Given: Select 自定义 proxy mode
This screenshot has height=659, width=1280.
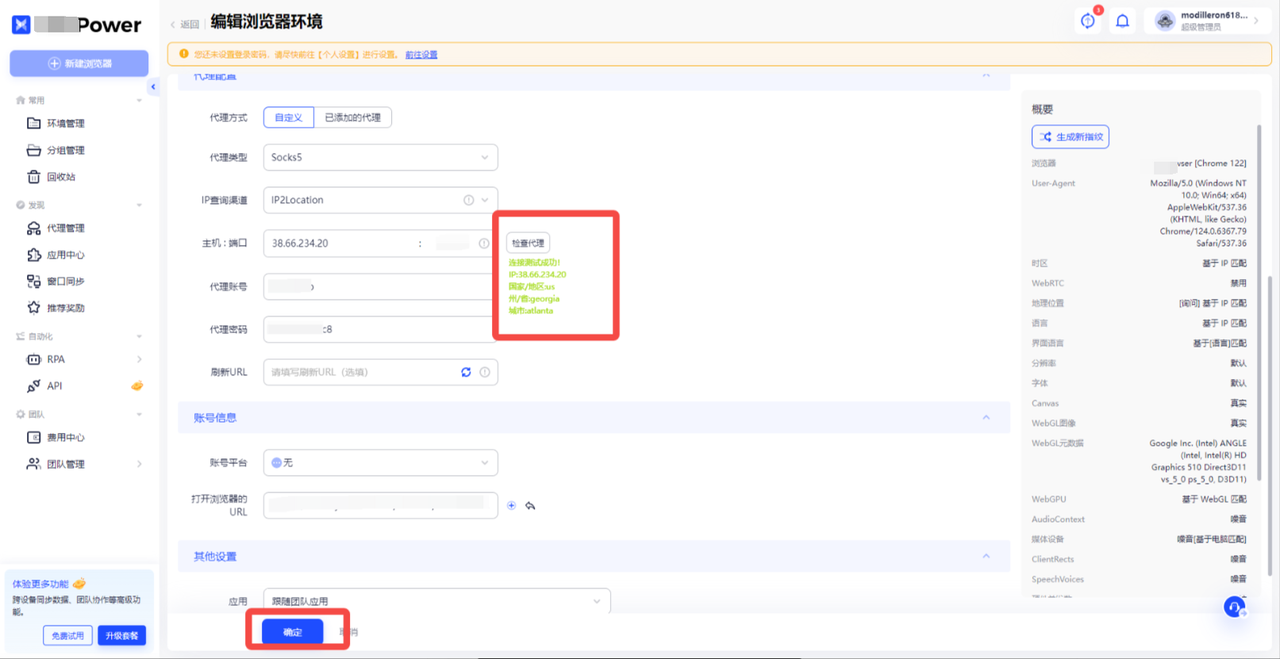Looking at the screenshot, I should pyautogui.click(x=288, y=118).
